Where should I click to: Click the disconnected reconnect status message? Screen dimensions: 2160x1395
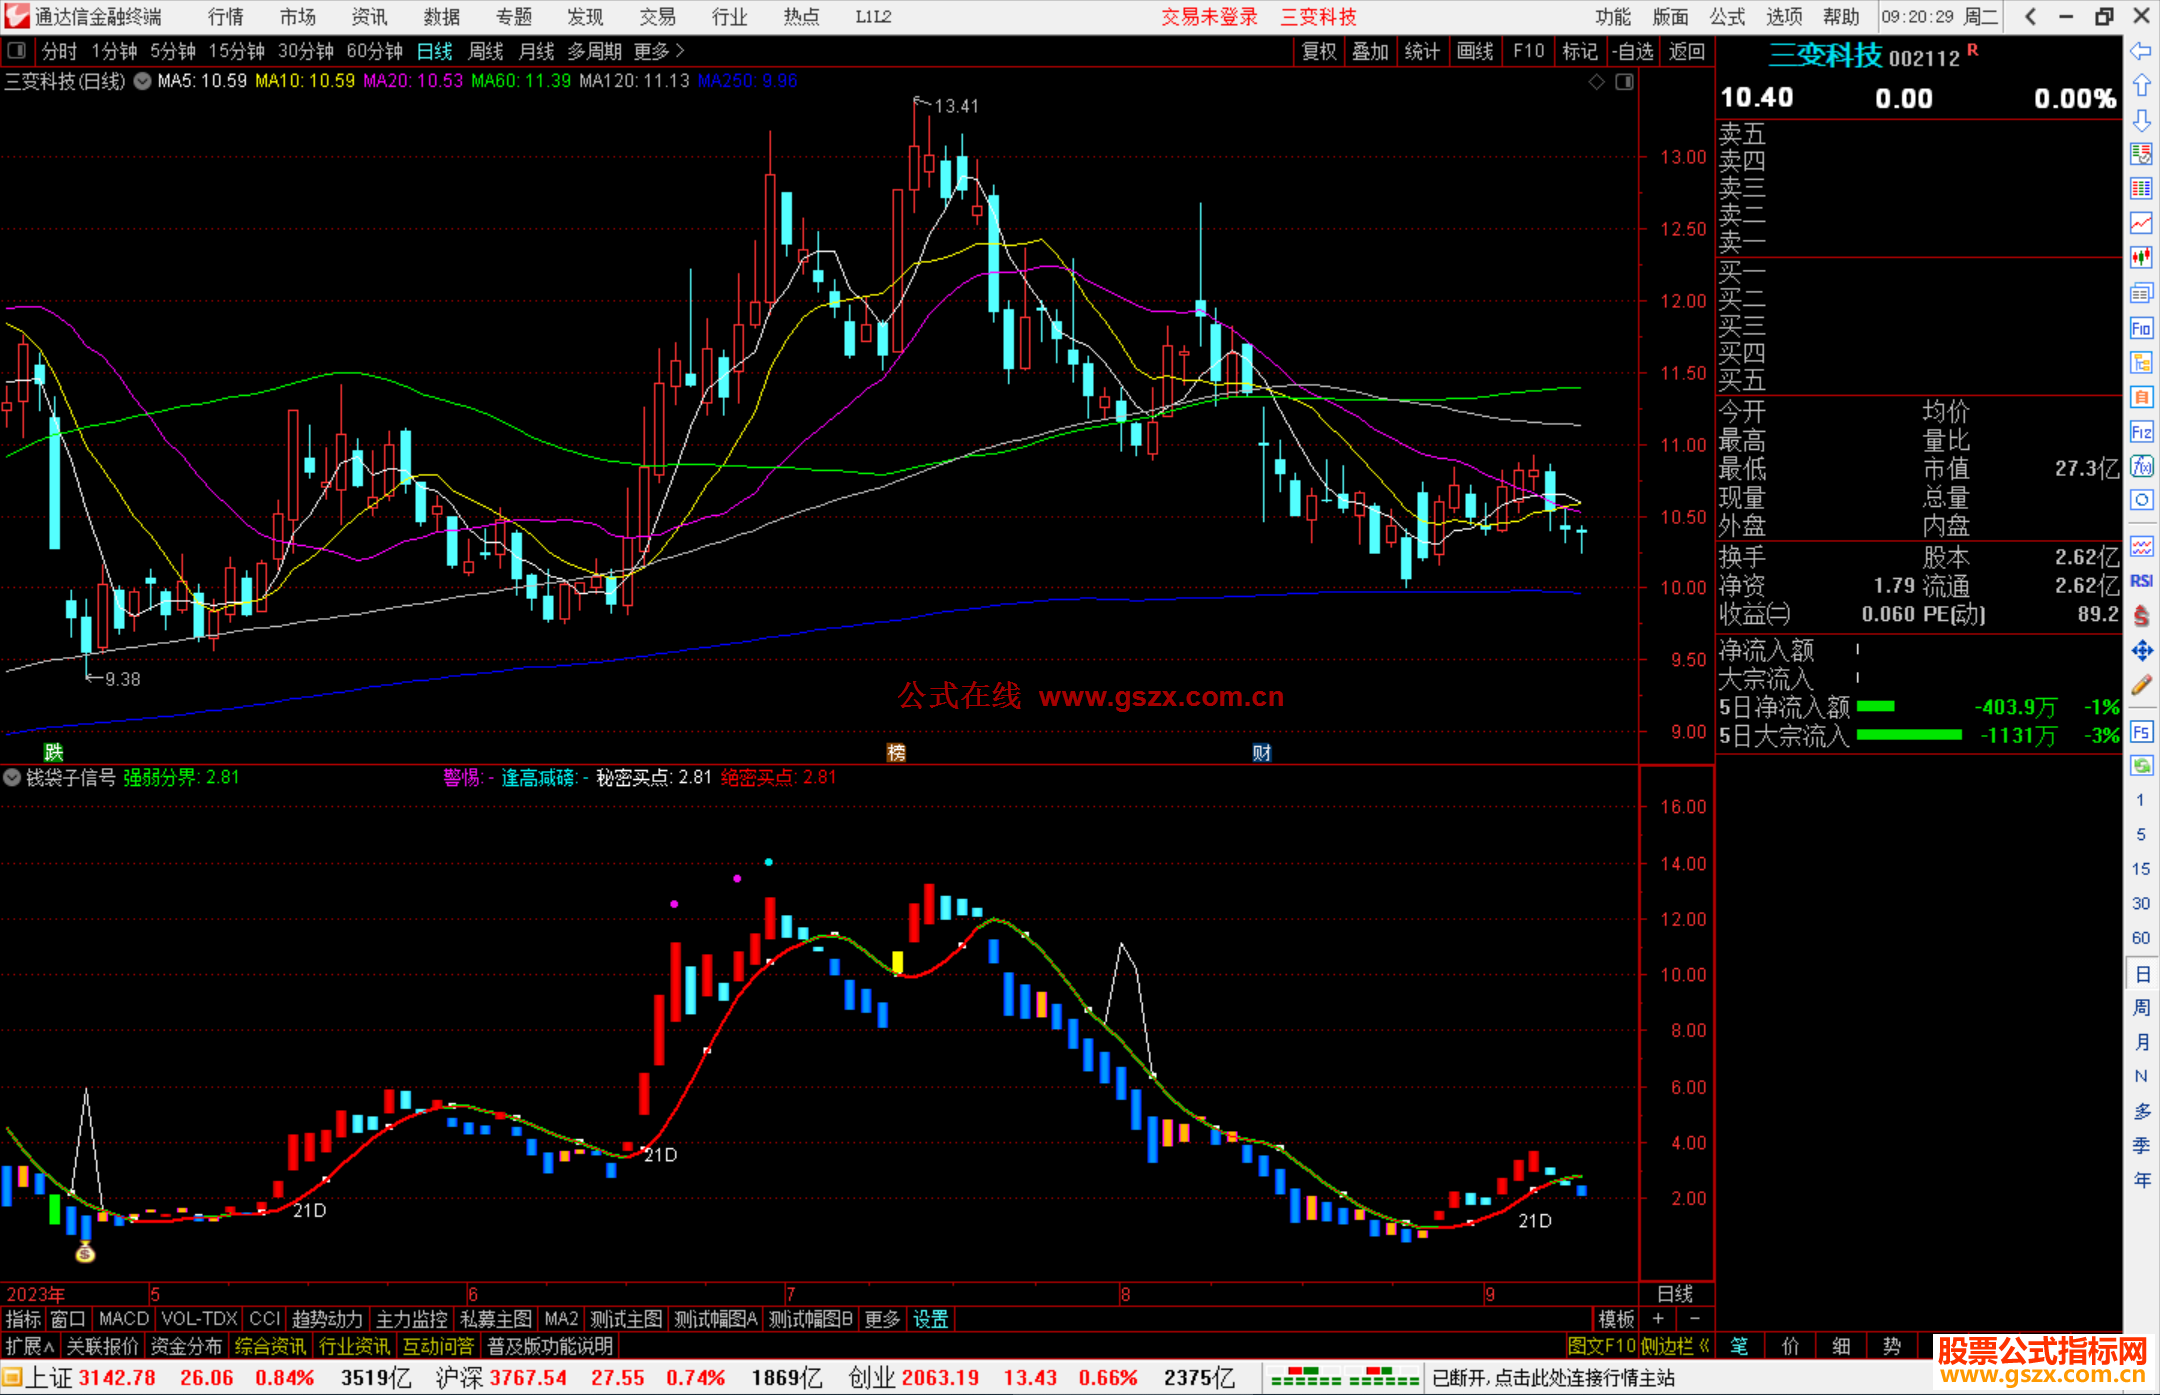(1553, 1378)
